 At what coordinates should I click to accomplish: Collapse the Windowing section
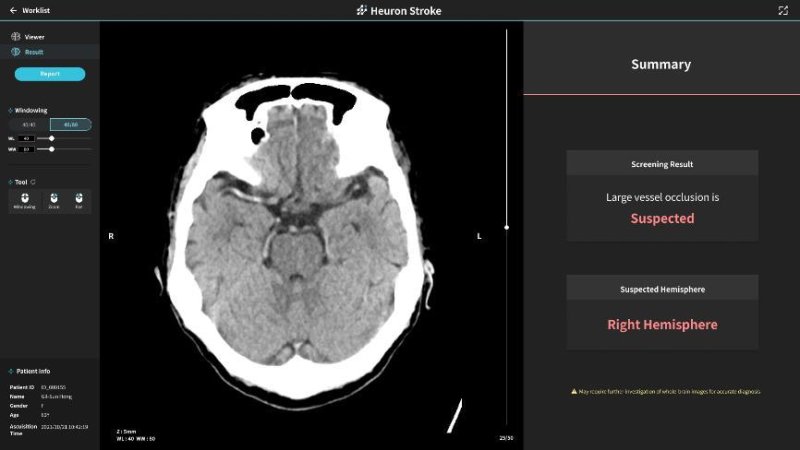click(x=10, y=111)
